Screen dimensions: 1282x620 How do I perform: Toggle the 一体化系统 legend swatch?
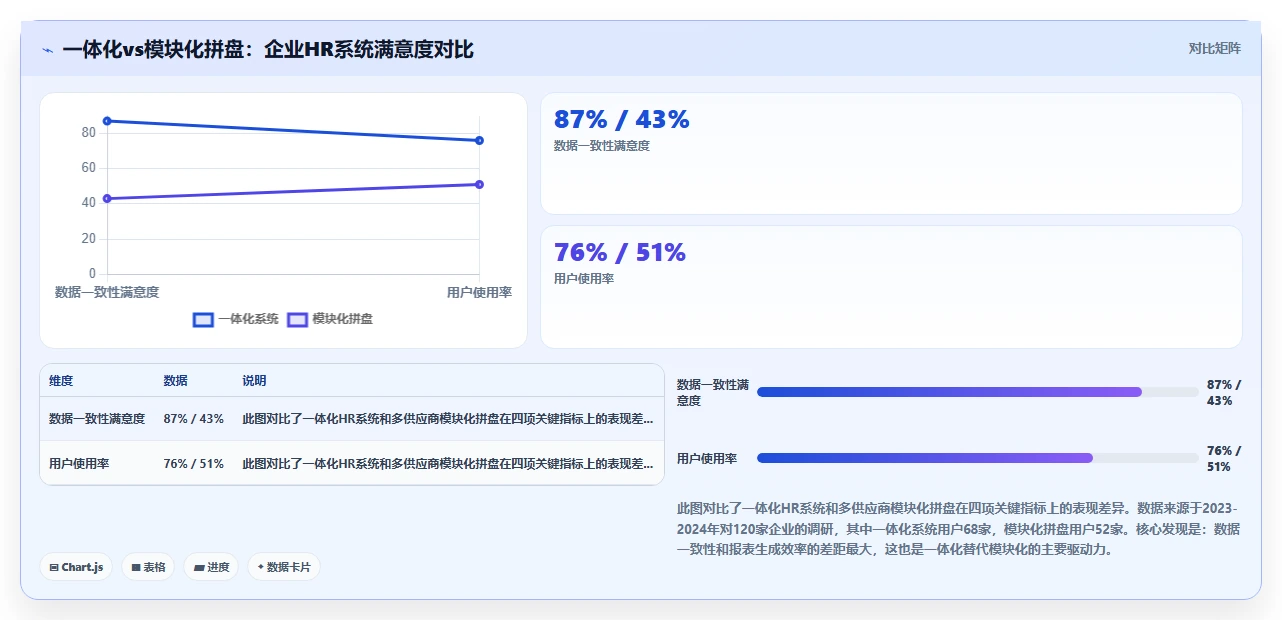pos(203,320)
